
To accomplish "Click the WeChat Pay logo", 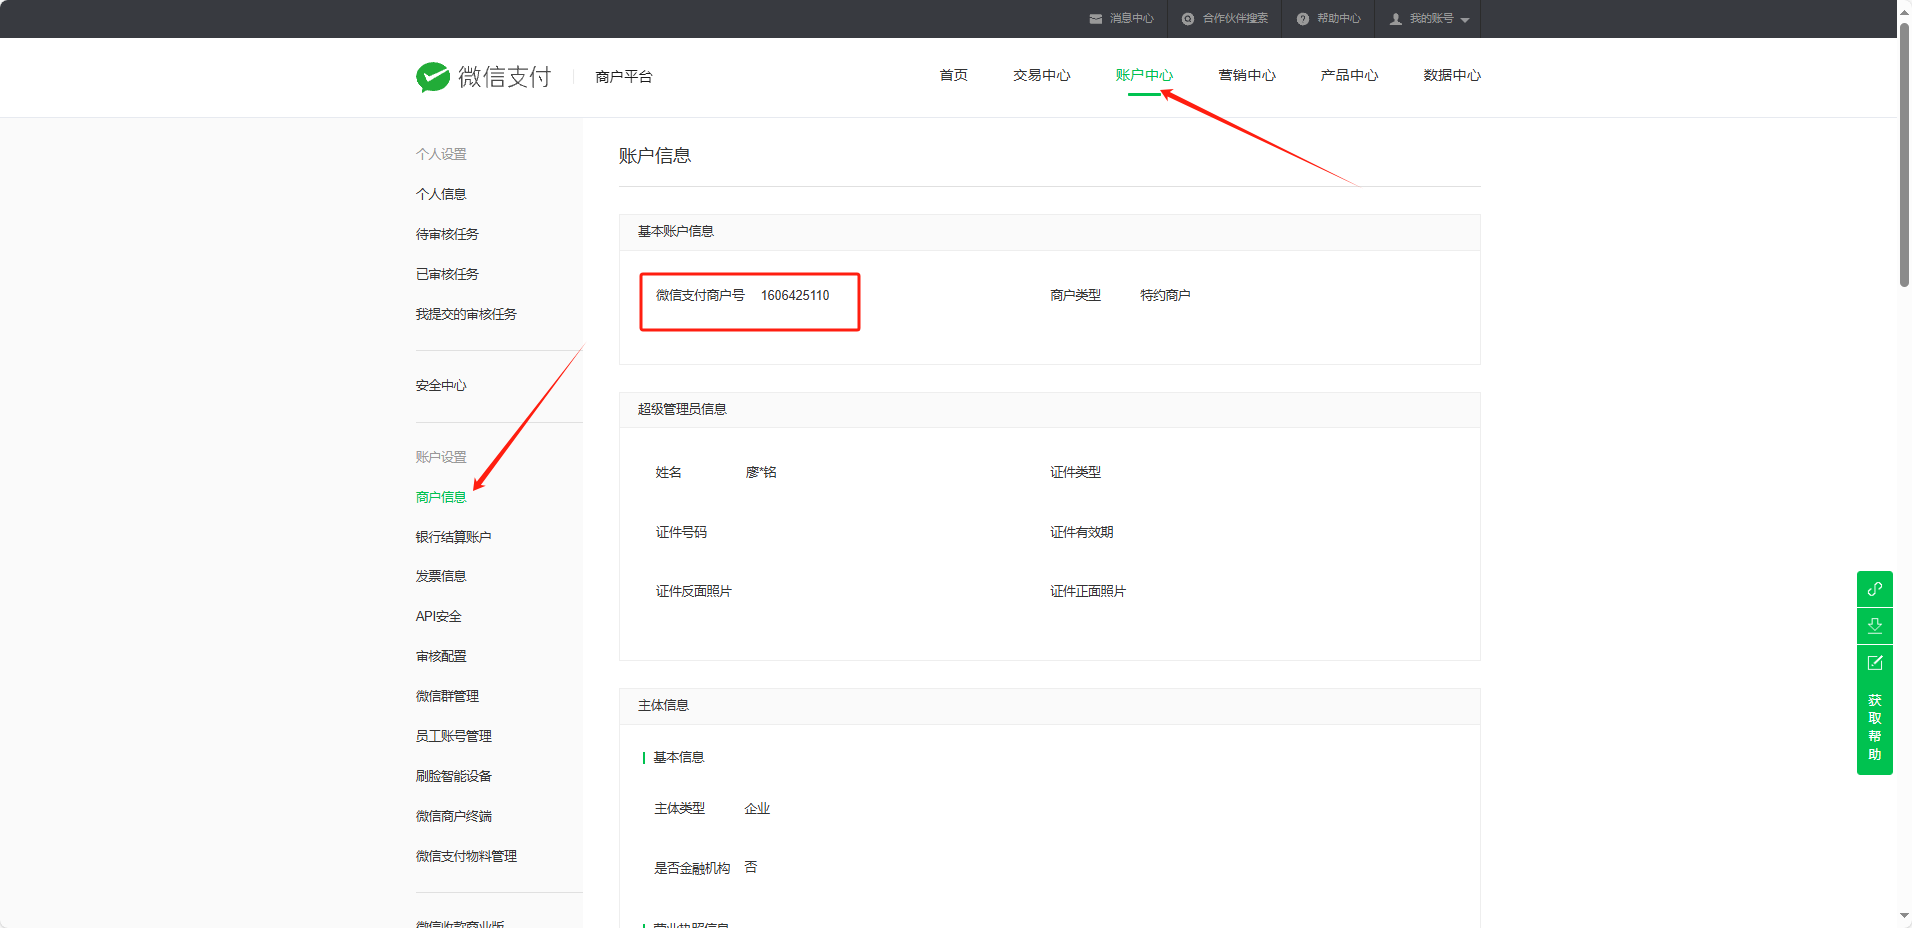I will pyautogui.click(x=433, y=77).
